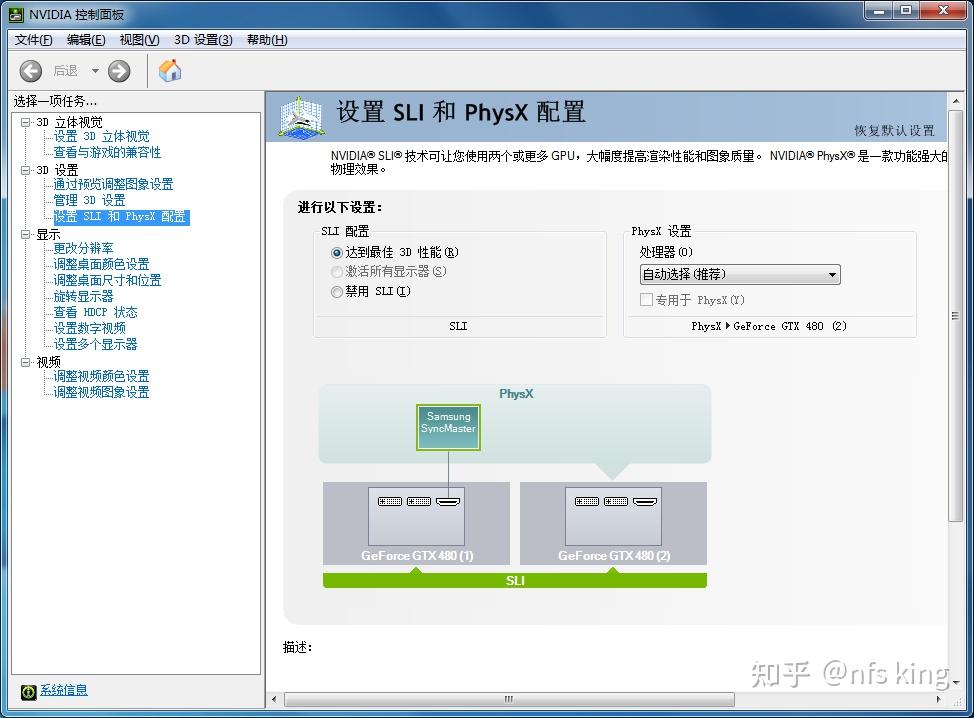Open the 视图(V) menu

(140, 40)
